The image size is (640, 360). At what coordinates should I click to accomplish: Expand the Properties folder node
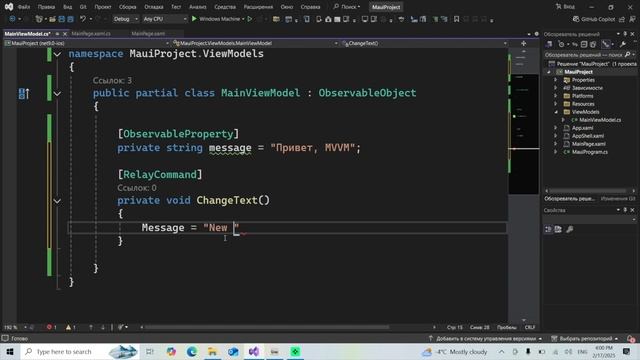[556, 80]
